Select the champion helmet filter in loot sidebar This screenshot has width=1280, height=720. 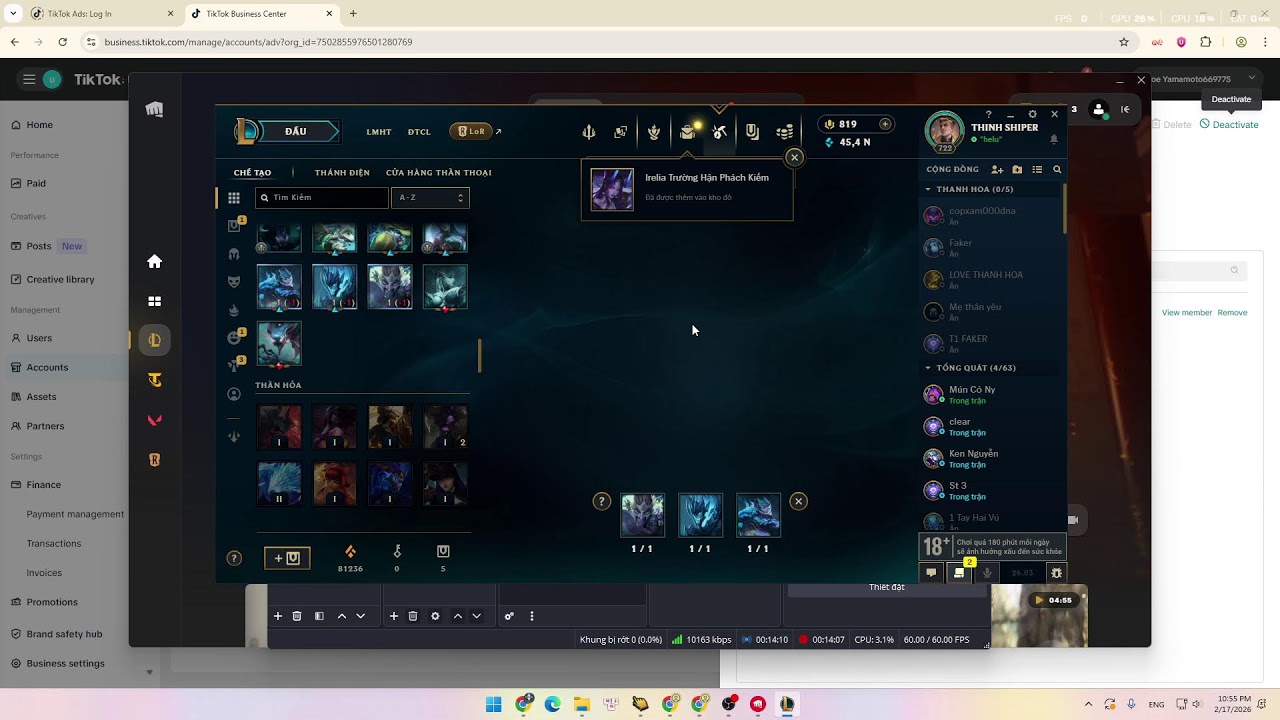pos(234,254)
